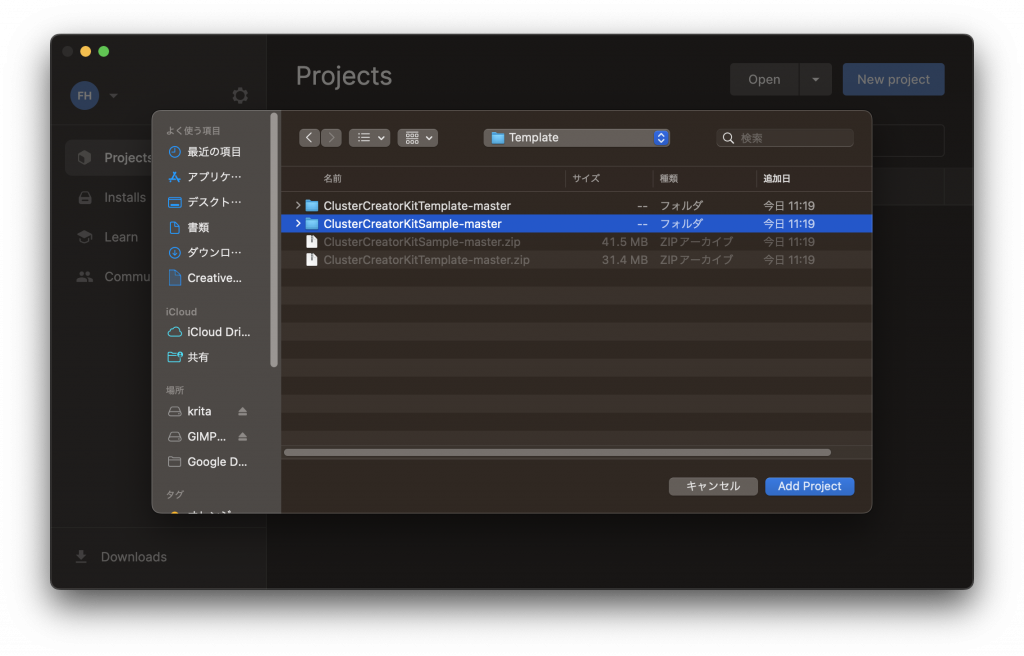
Task: Click the 検索 search field
Action: [792, 138]
